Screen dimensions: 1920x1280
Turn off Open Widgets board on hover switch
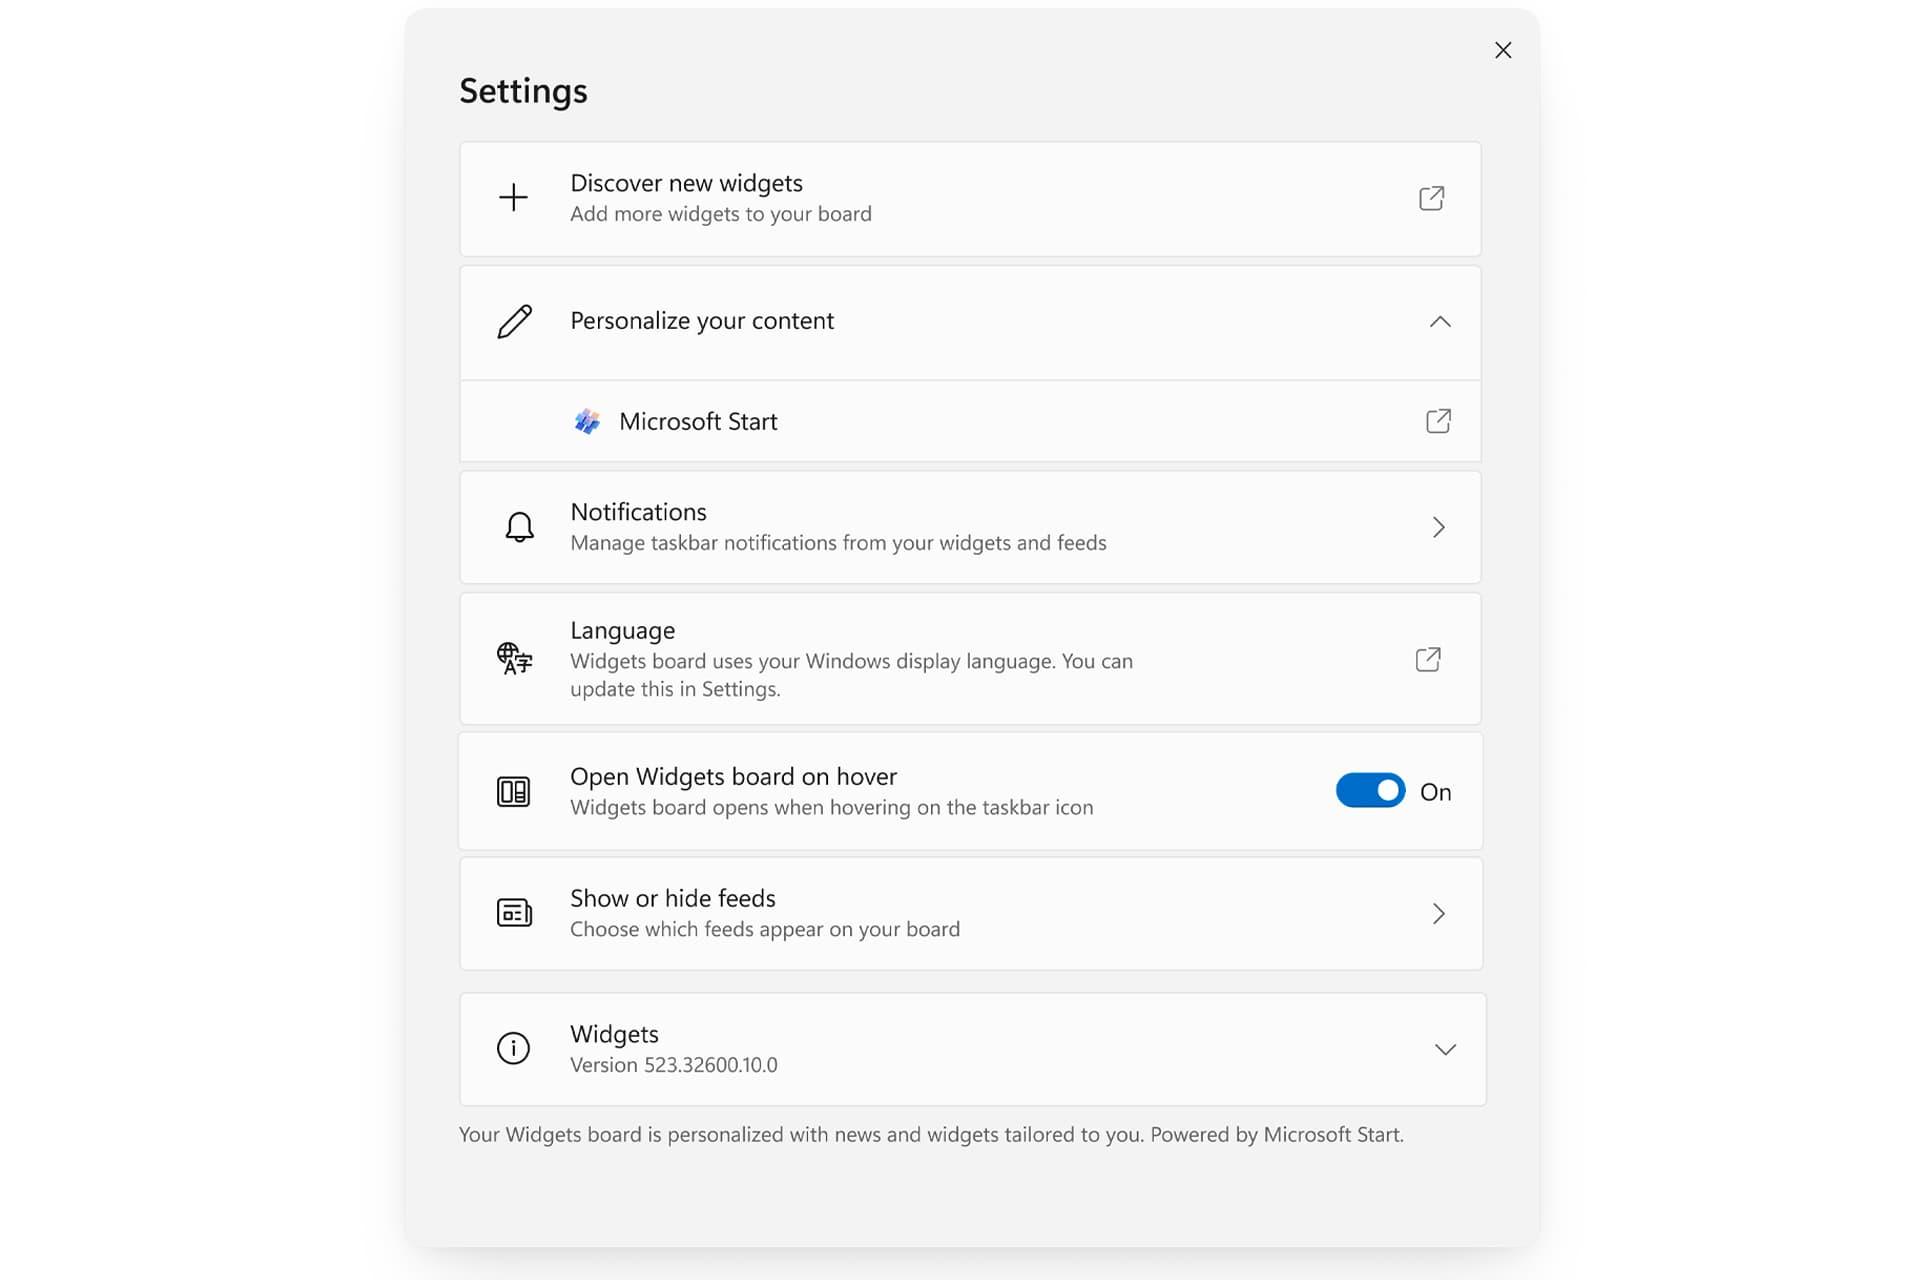1370,791
